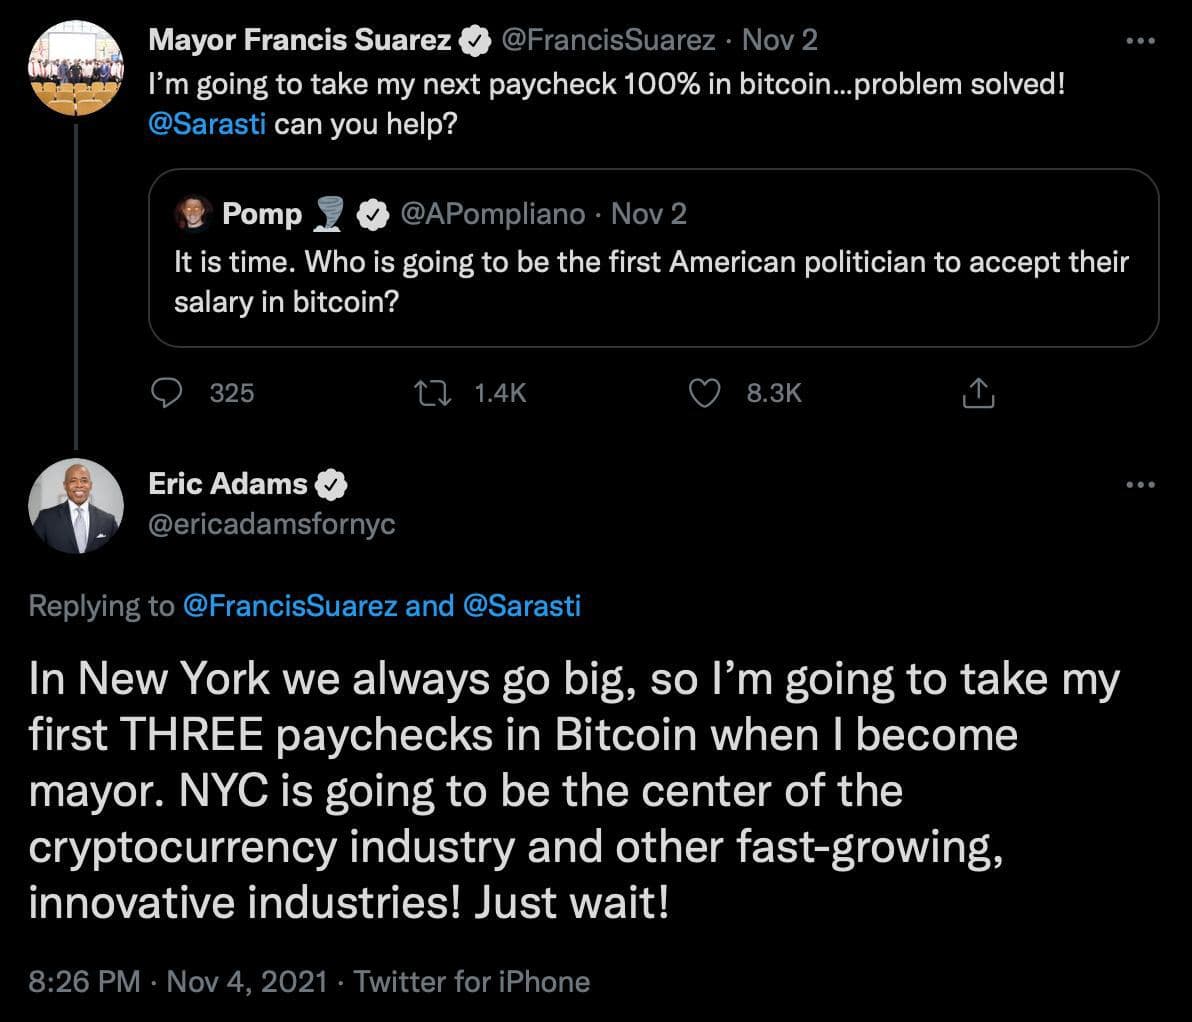Open three-dot menu on Eric Adams tweet

pyautogui.click(x=1140, y=485)
